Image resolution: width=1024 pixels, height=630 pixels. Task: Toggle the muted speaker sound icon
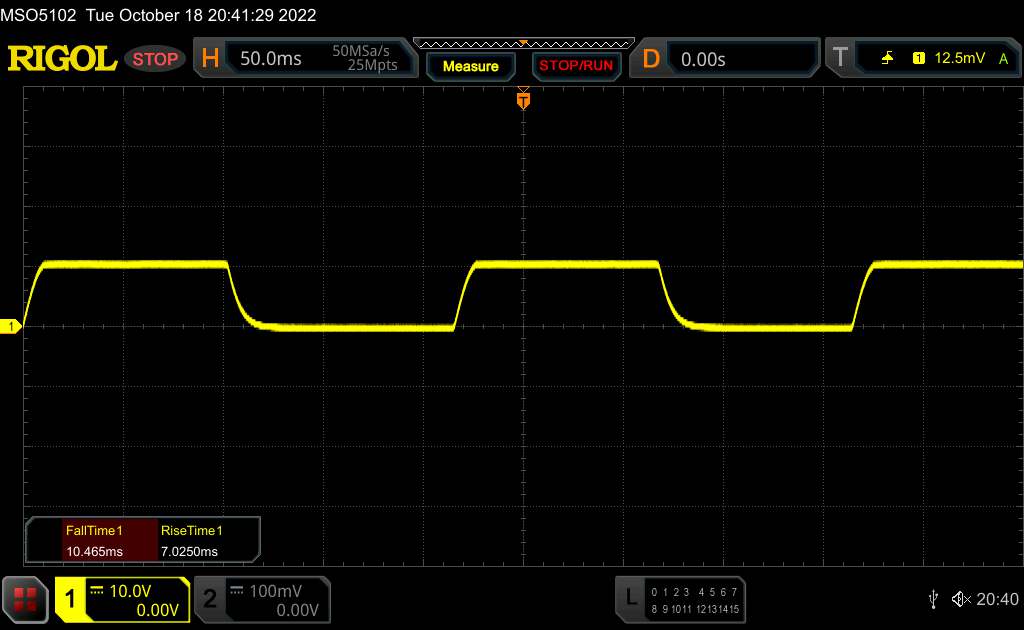pos(961,599)
